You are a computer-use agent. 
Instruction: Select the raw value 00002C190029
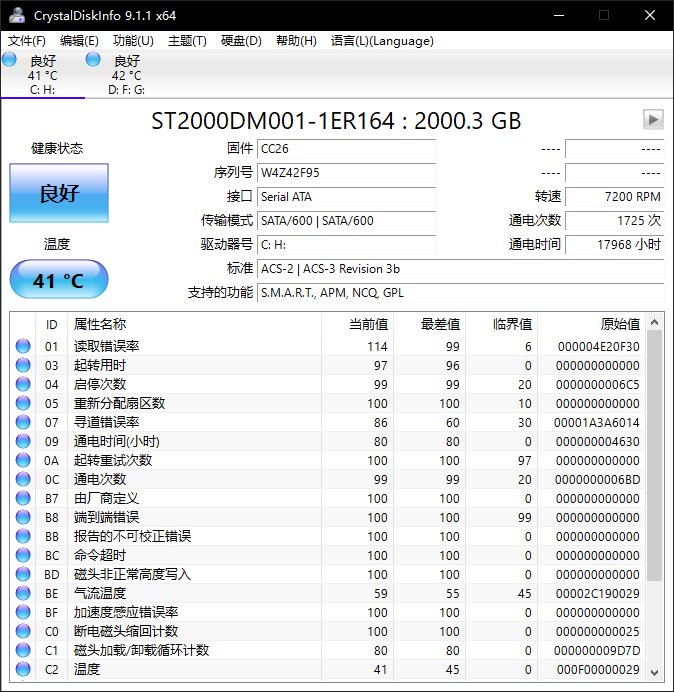[x=597, y=593]
